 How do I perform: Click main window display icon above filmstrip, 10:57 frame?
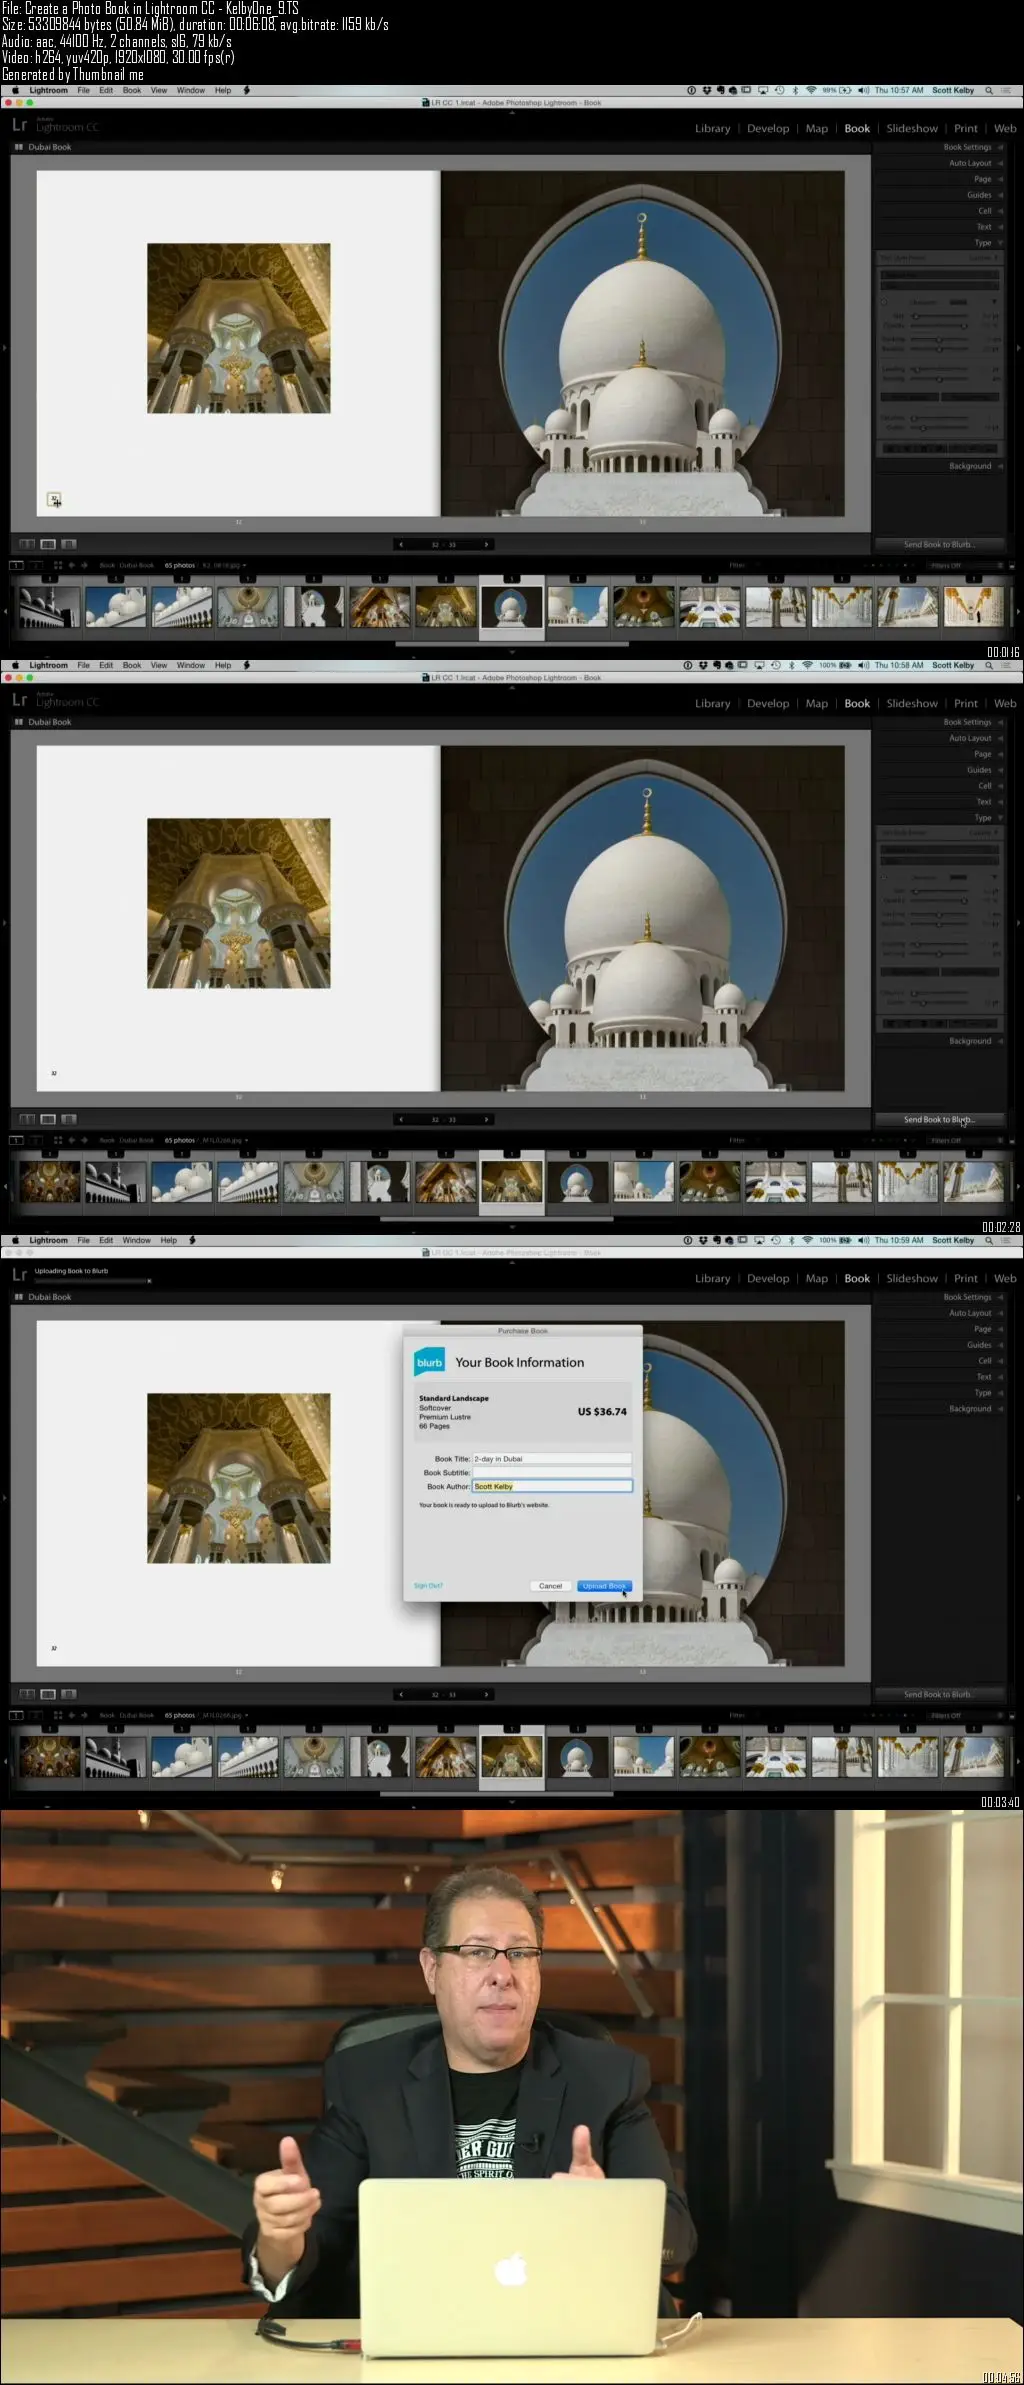click(16, 565)
